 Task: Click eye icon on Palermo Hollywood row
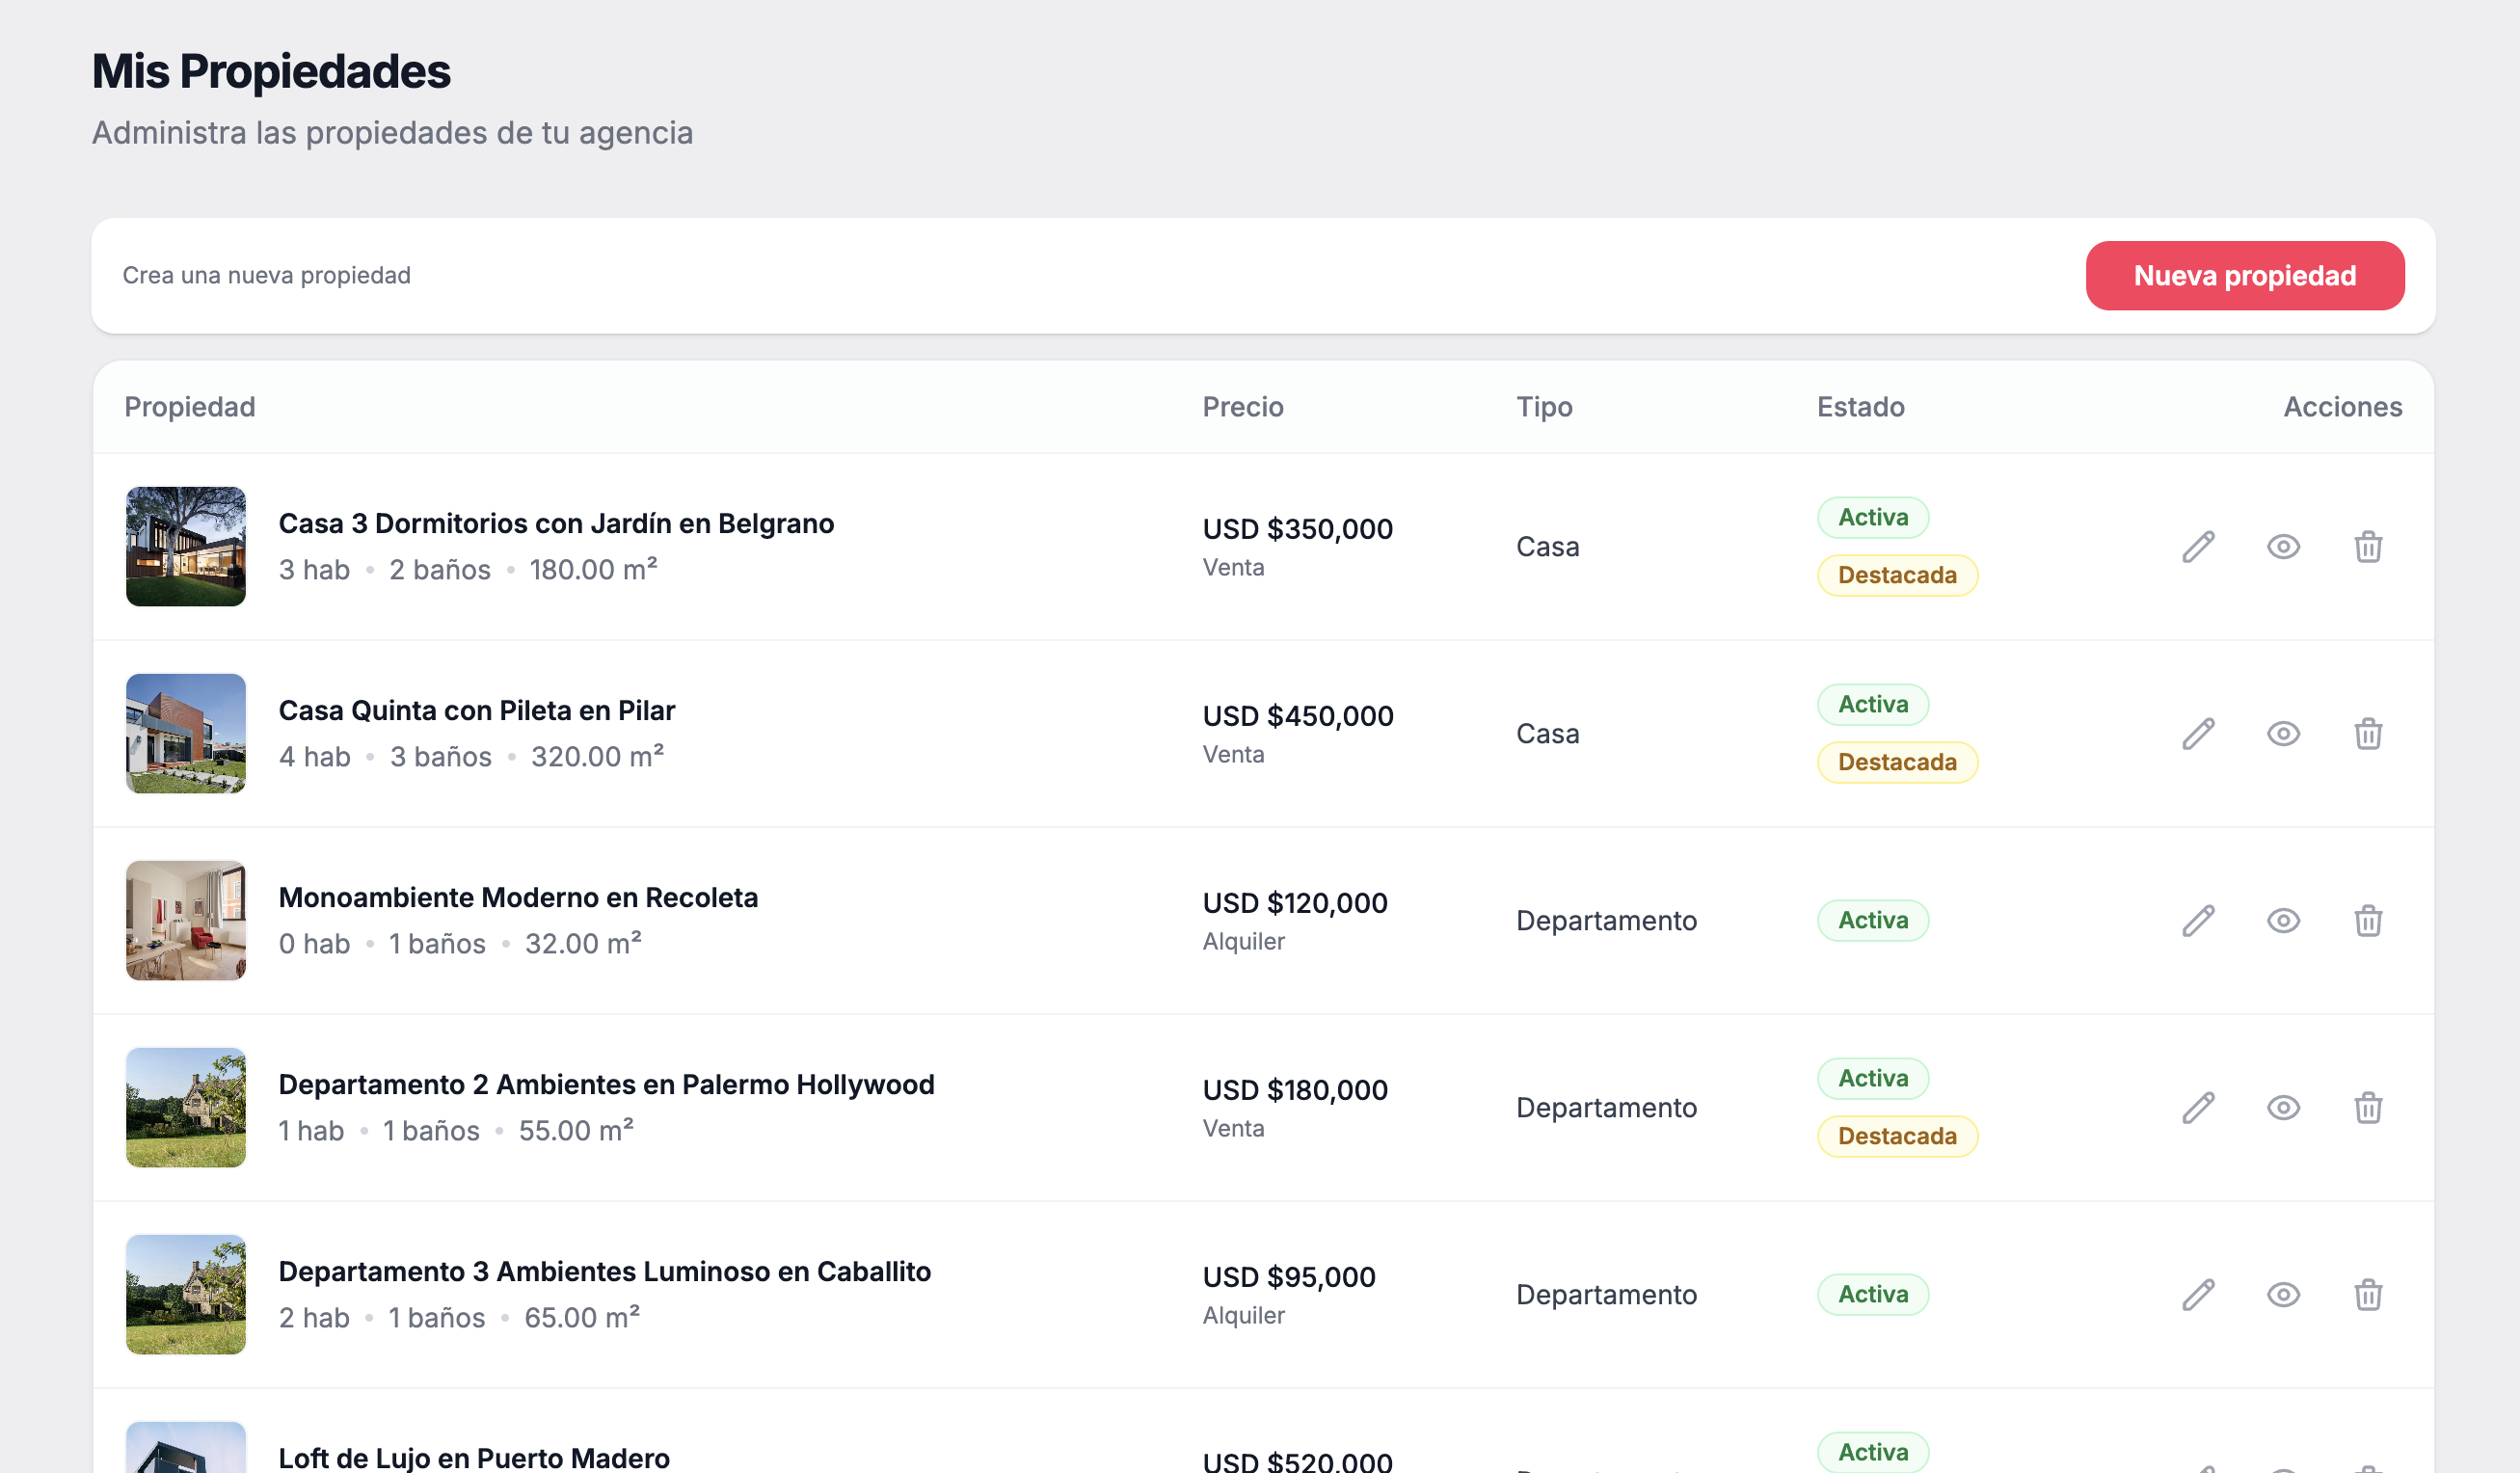click(x=2283, y=1108)
